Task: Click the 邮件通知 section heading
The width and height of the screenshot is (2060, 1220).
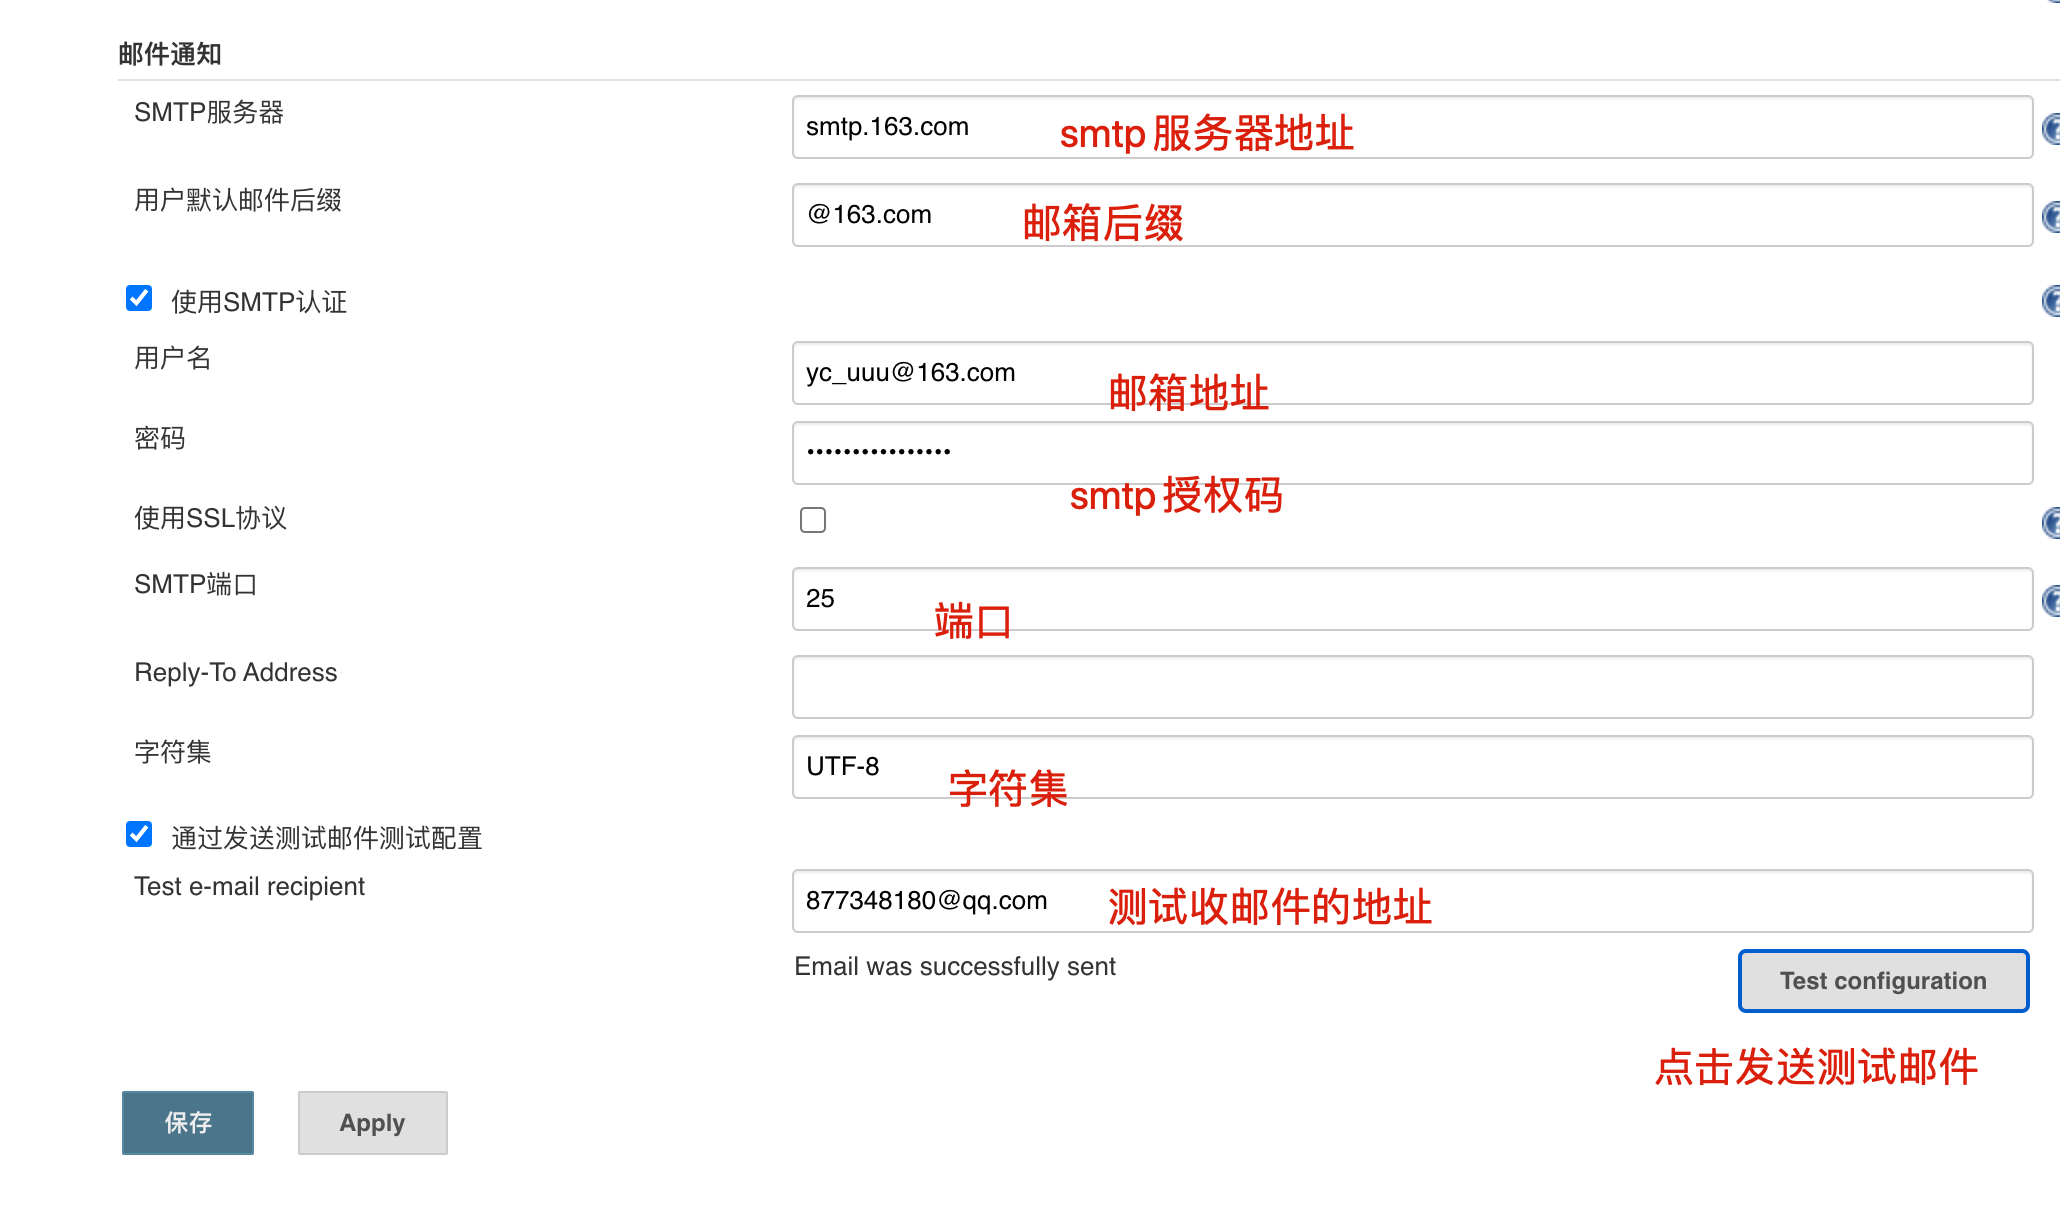Action: click(170, 54)
